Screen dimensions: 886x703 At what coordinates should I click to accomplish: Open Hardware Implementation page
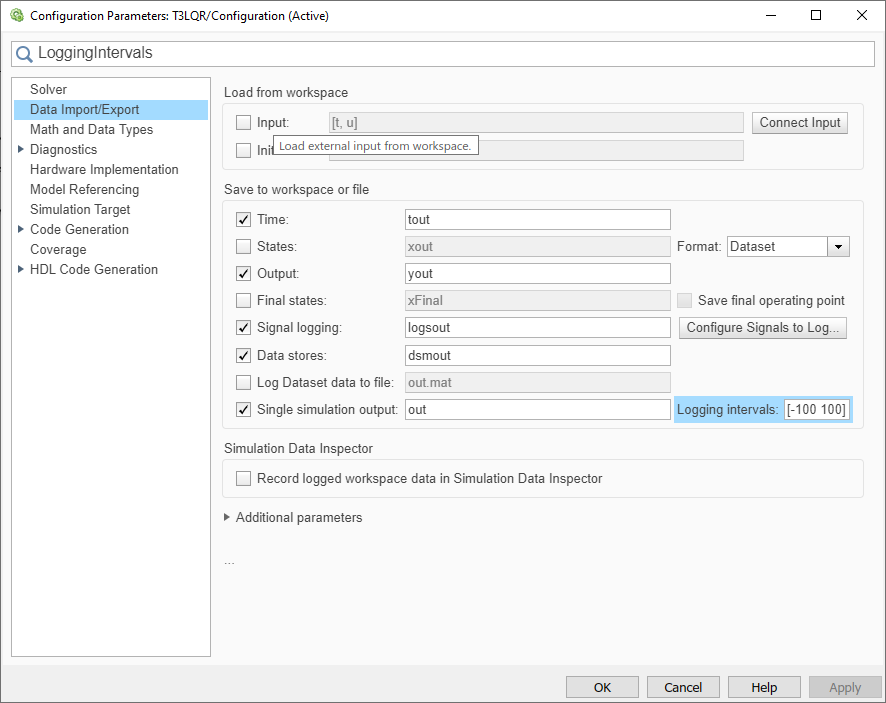pos(104,170)
